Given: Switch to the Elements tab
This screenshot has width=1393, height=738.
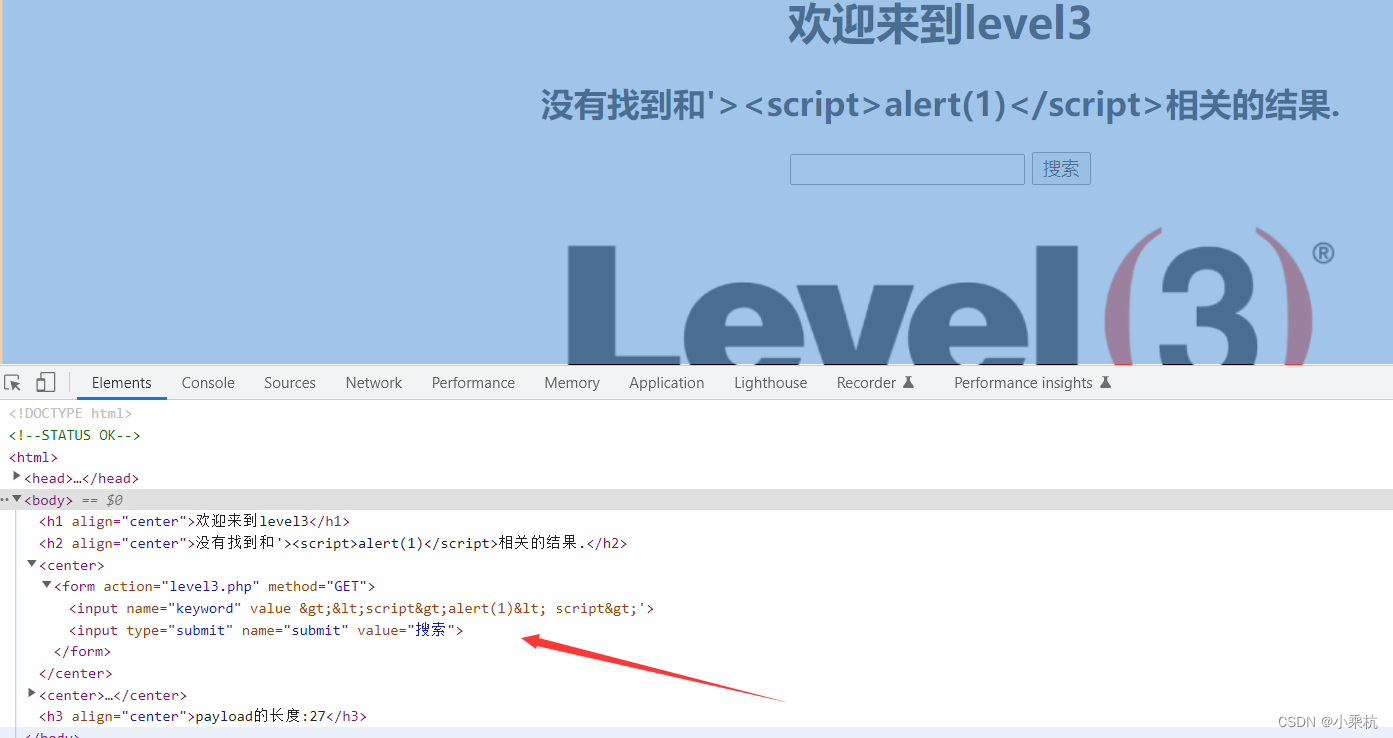Looking at the screenshot, I should [x=122, y=383].
